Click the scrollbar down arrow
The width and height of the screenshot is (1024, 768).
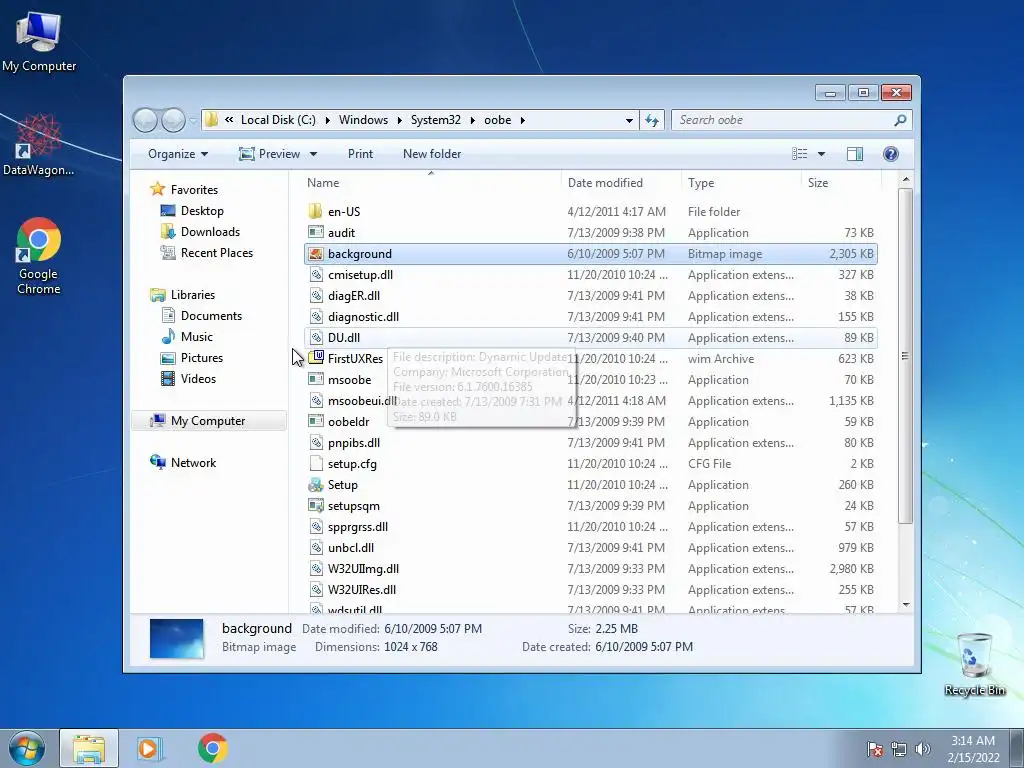(x=906, y=605)
